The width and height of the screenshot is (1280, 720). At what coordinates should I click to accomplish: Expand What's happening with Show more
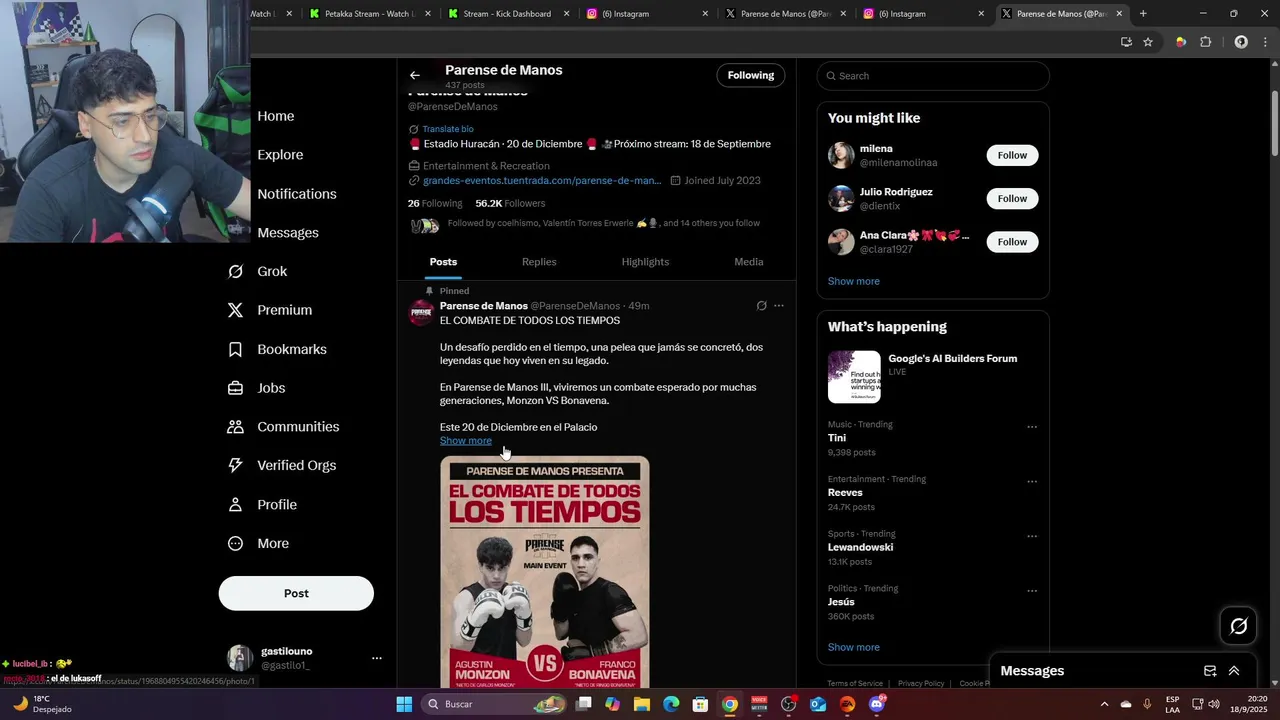coord(854,647)
